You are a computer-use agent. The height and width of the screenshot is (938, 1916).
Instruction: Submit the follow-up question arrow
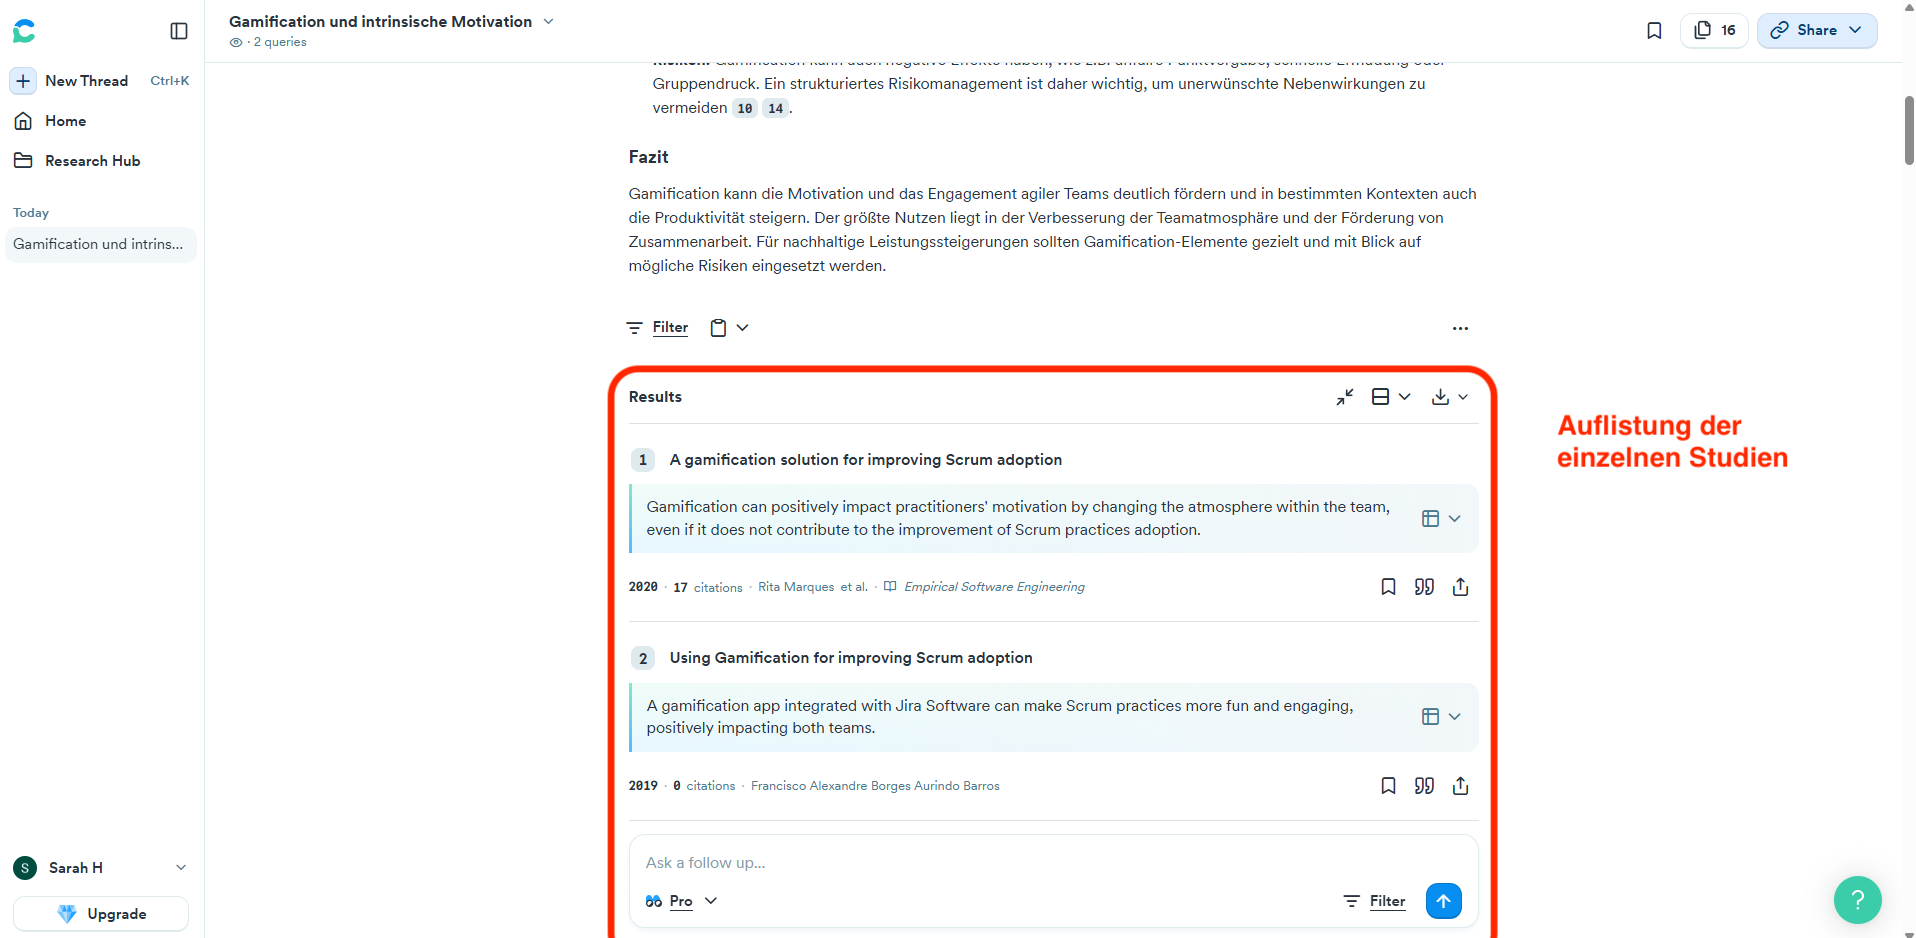(1443, 901)
